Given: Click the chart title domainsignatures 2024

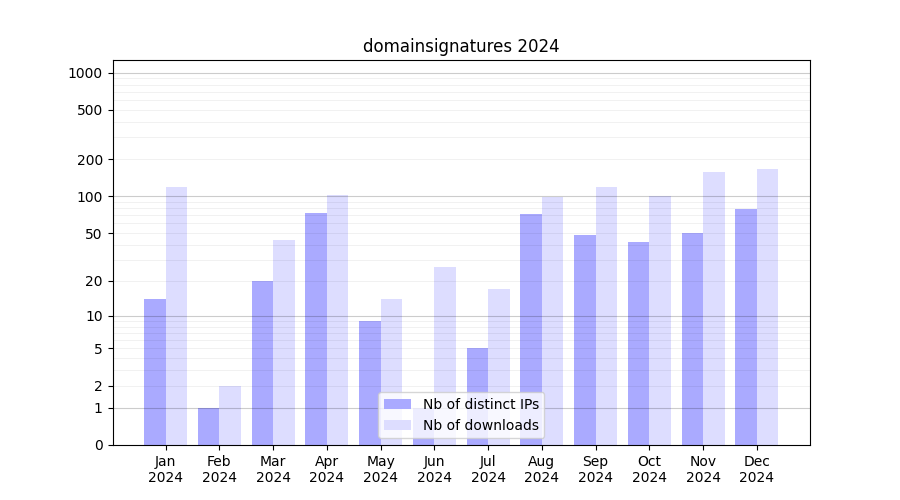Looking at the screenshot, I should tap(460, 47).
